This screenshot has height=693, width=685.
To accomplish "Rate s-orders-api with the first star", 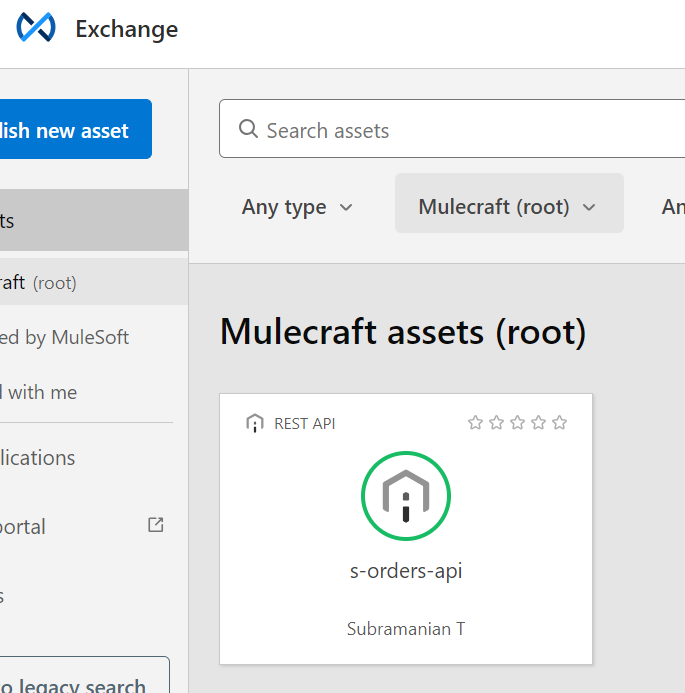I will tap(475, 423).
